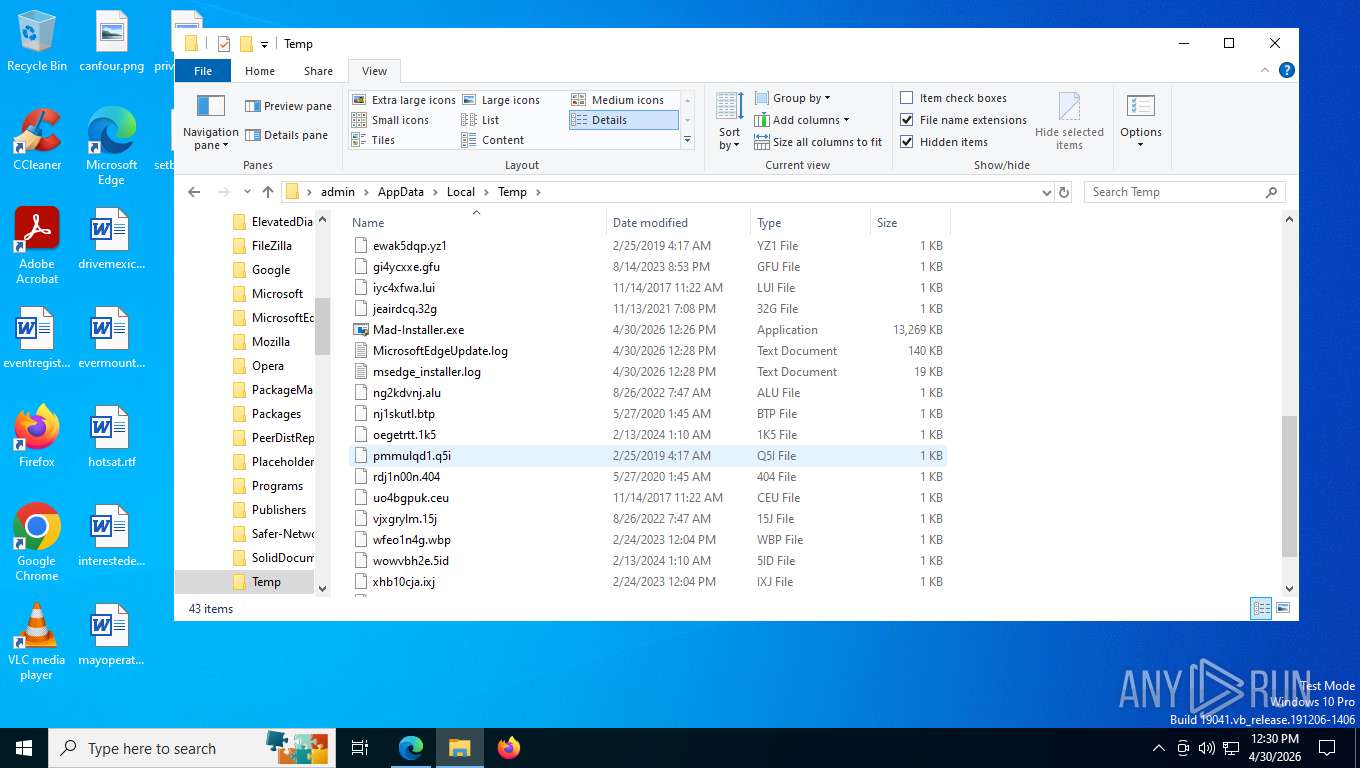The height and width of the screenshot is (768, 1360).
Task: Sort files by Size column
Action: tap(908, 223)
